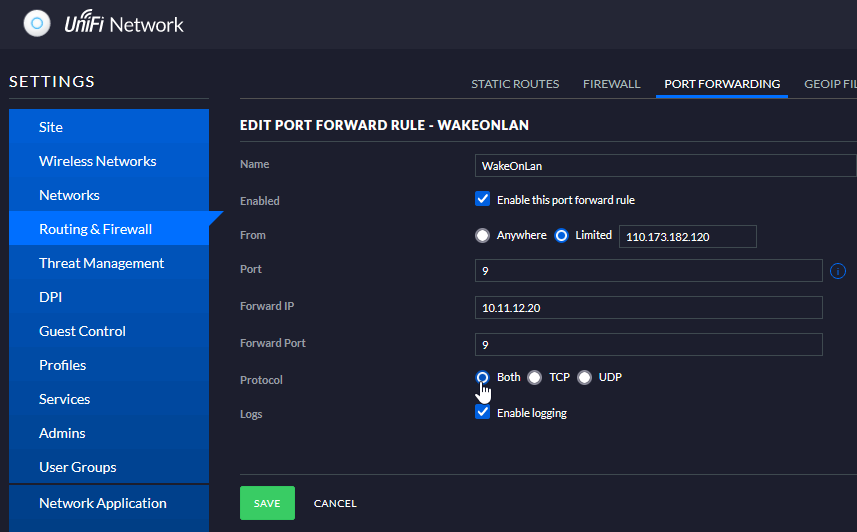Choose the TCP protocol option
This screenshot has width=857, height=532.
535,377
